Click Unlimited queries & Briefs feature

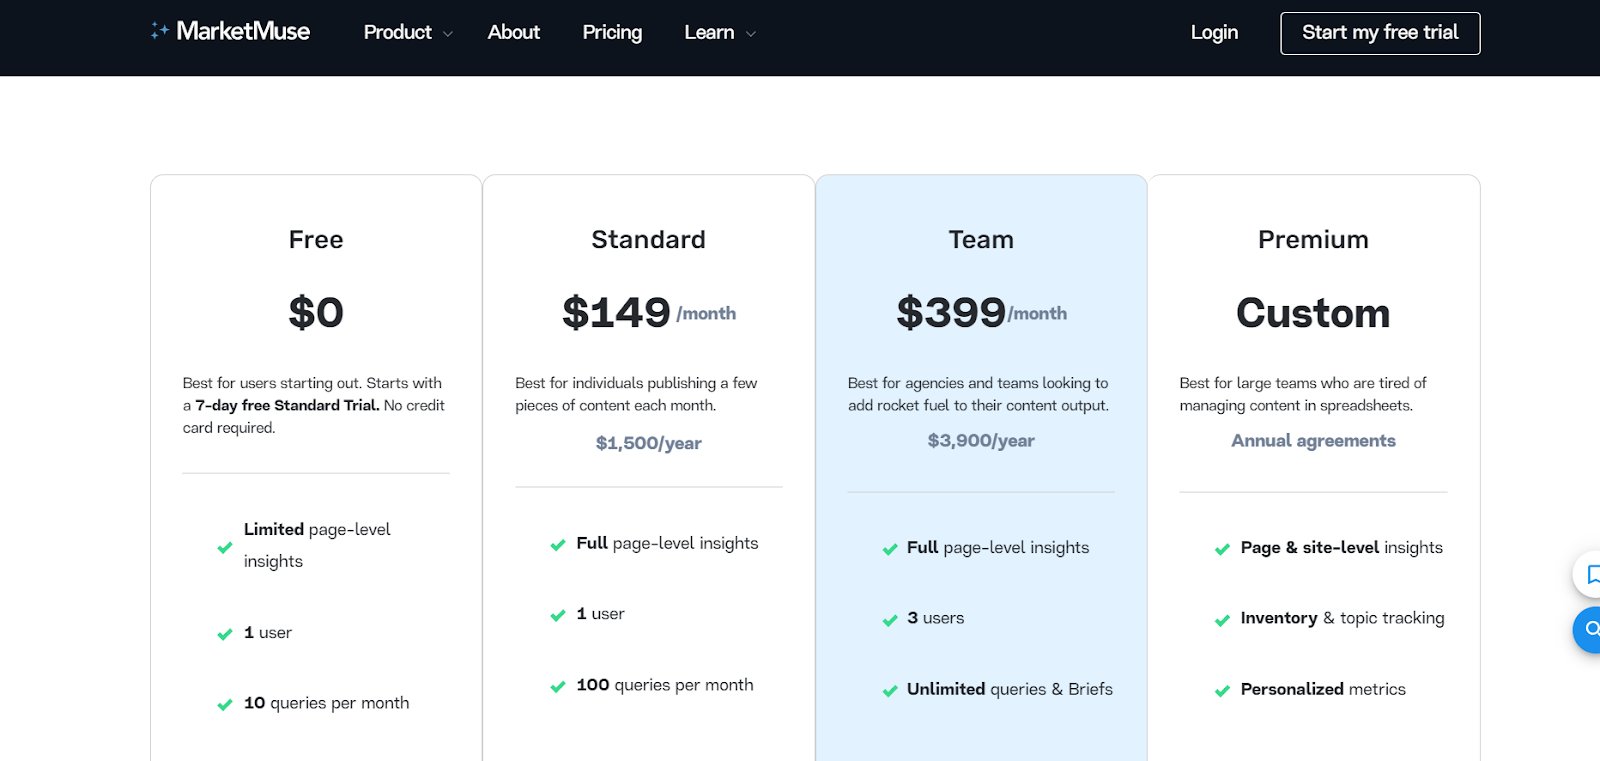1009,689
